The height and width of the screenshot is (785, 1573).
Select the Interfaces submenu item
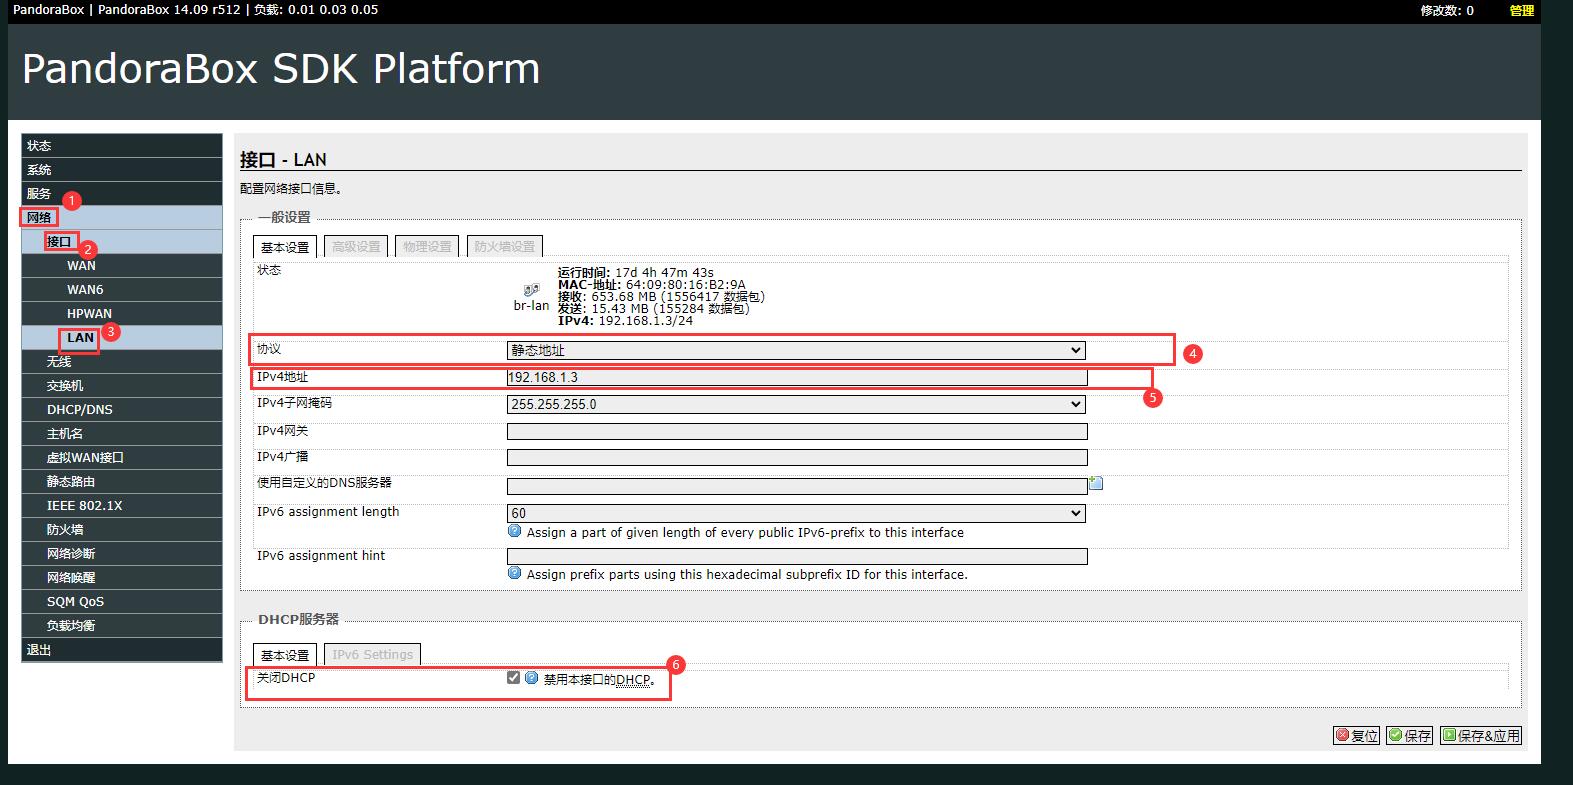(122, 242)
